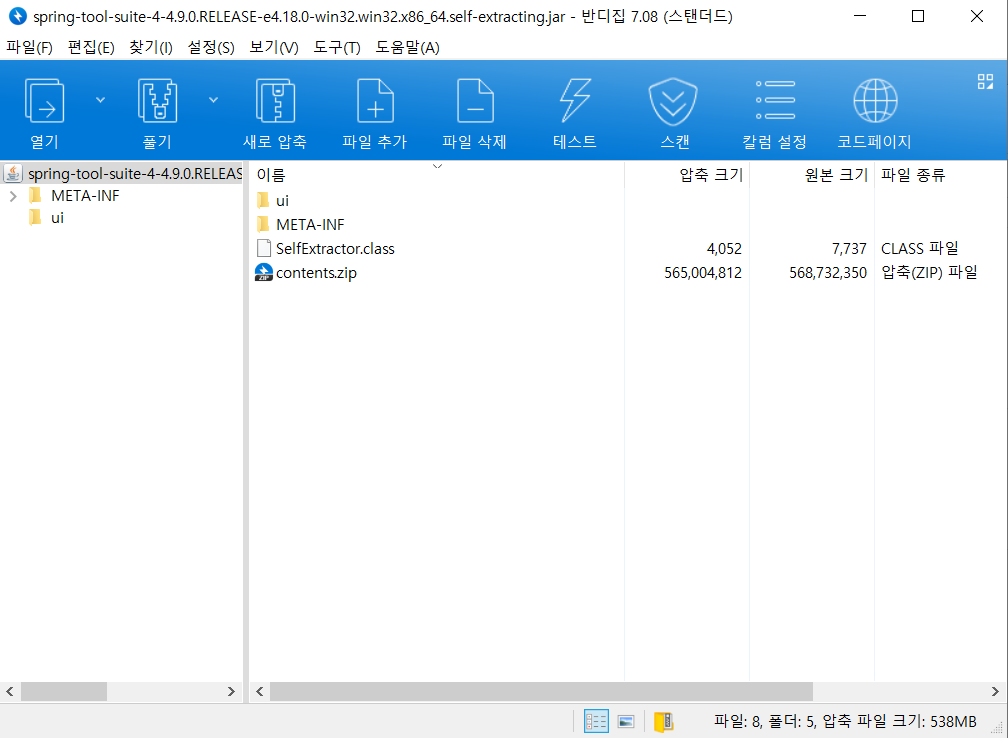Click the toolbar layout grid icon
The image size is (1008, 738).
pyautogui.click(x=985, y=81)
